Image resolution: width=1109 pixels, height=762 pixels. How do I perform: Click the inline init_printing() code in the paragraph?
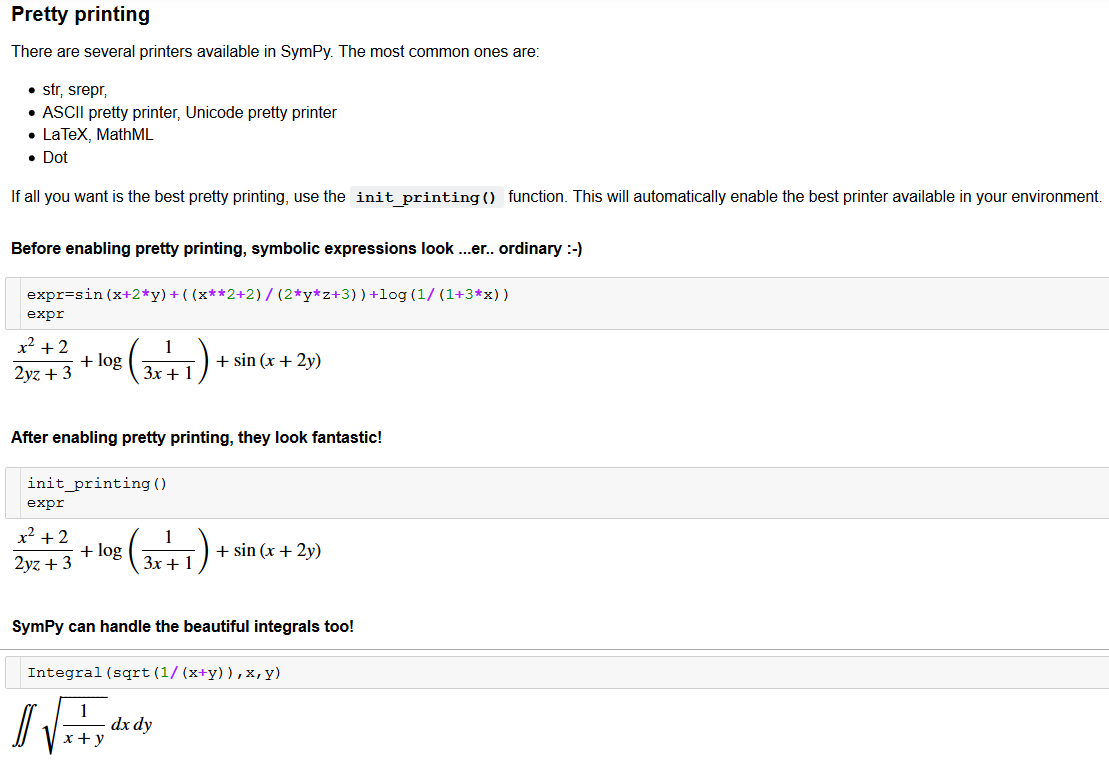tap(426, 197)
